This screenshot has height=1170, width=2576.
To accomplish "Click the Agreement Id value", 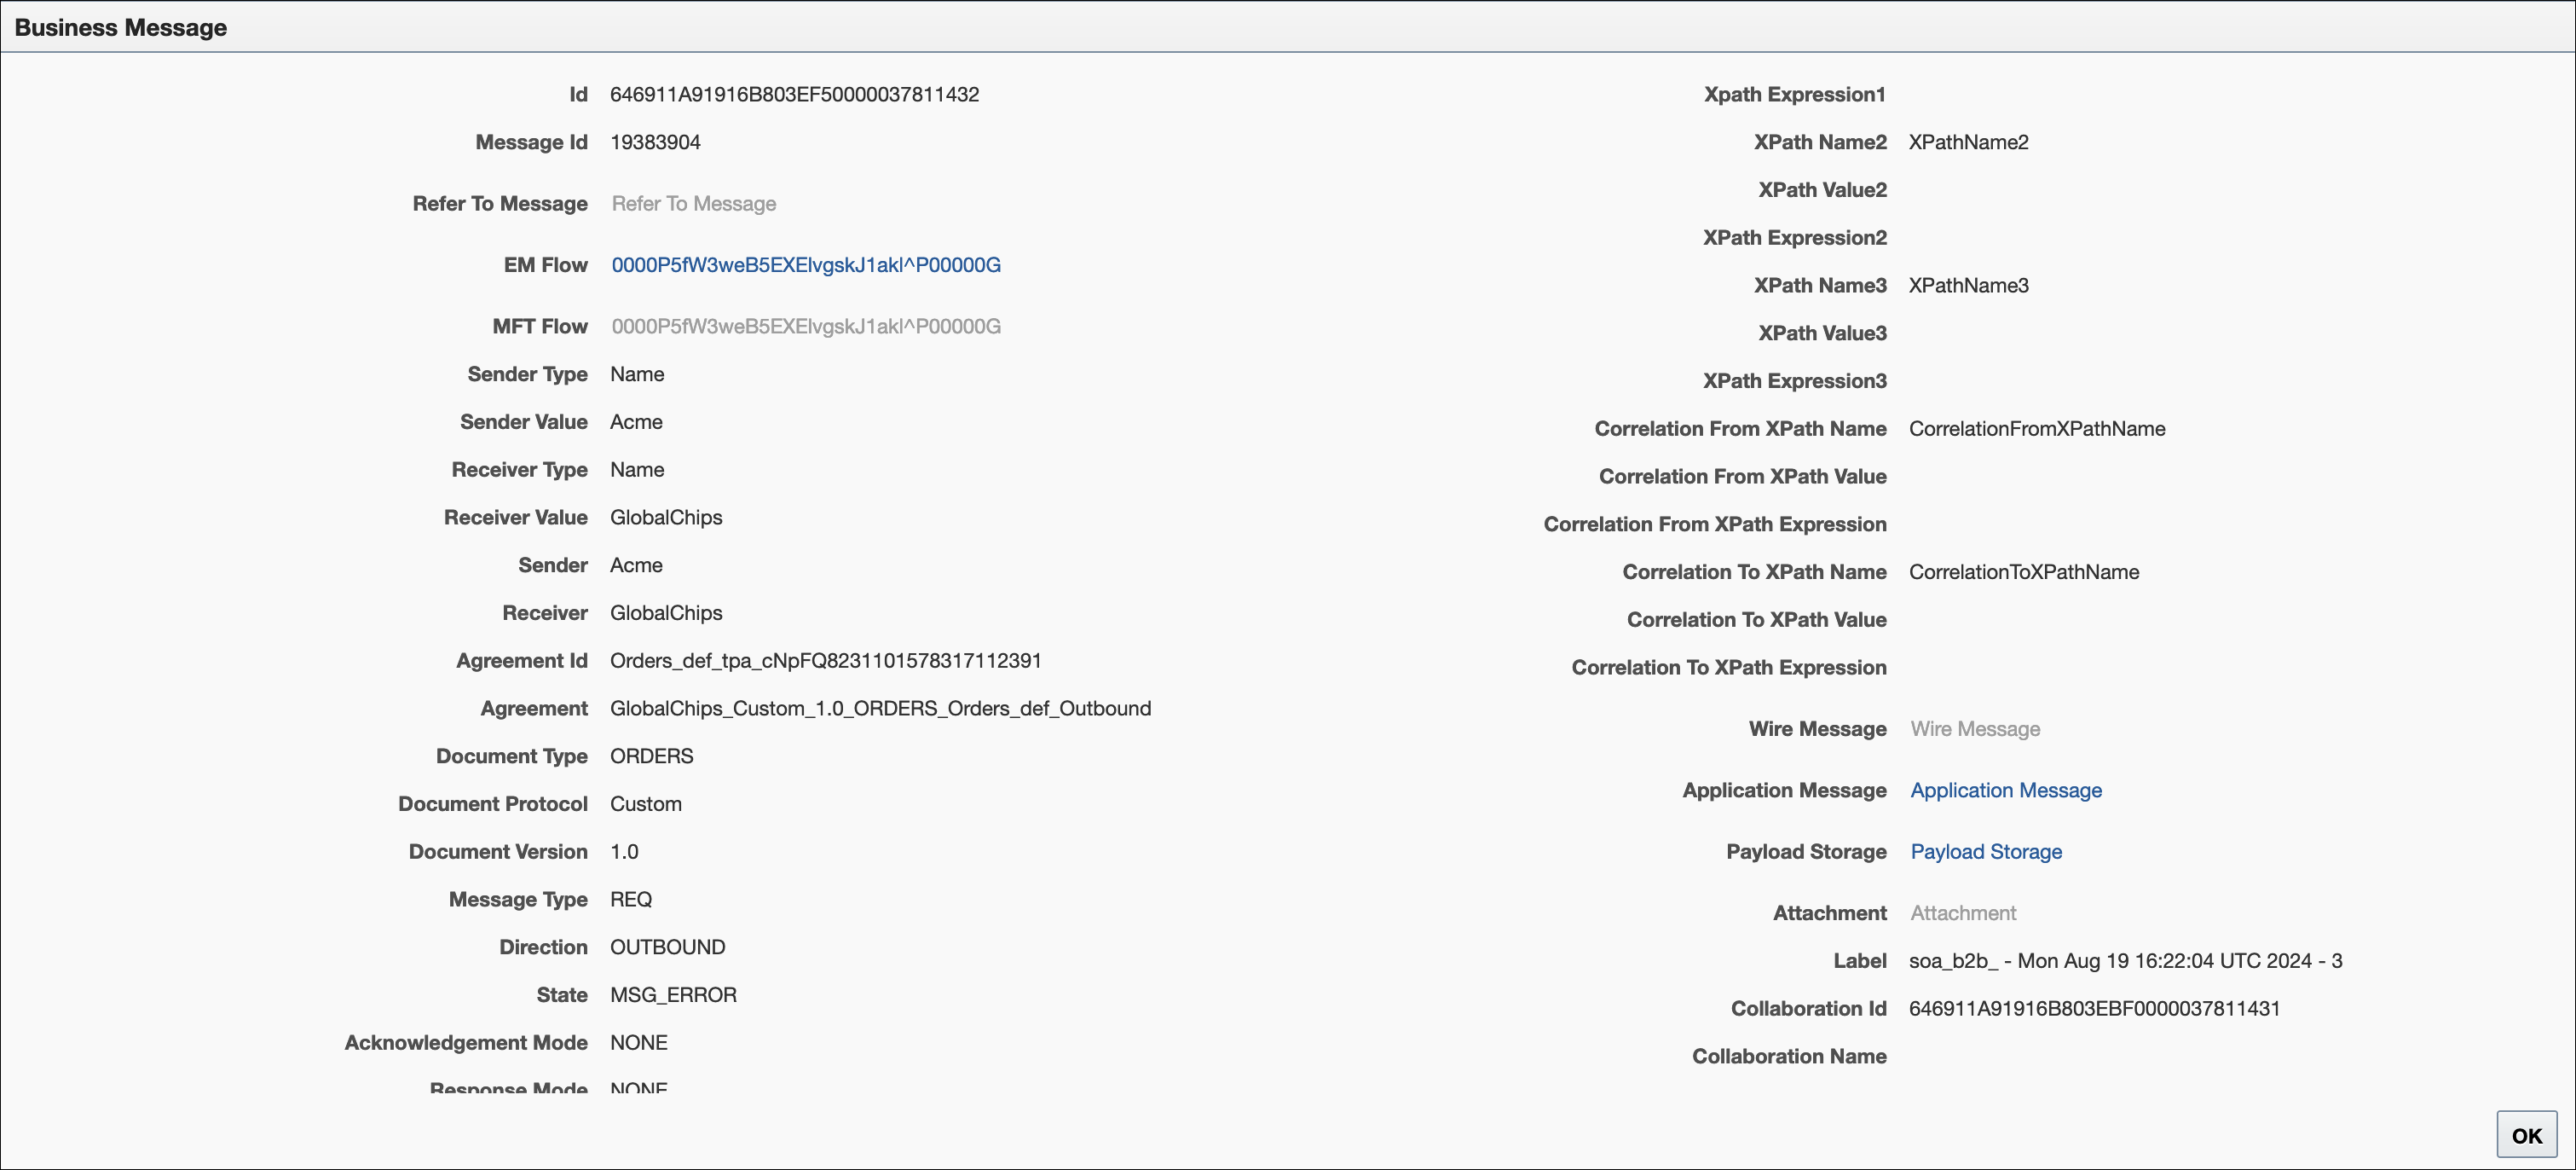I will pos(826,661).
